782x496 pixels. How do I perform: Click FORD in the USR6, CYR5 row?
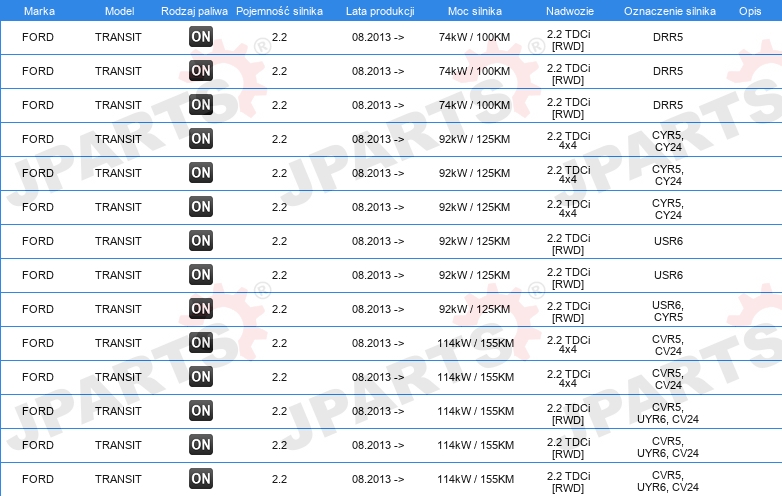pyautogui.click(x=38, y=309)
